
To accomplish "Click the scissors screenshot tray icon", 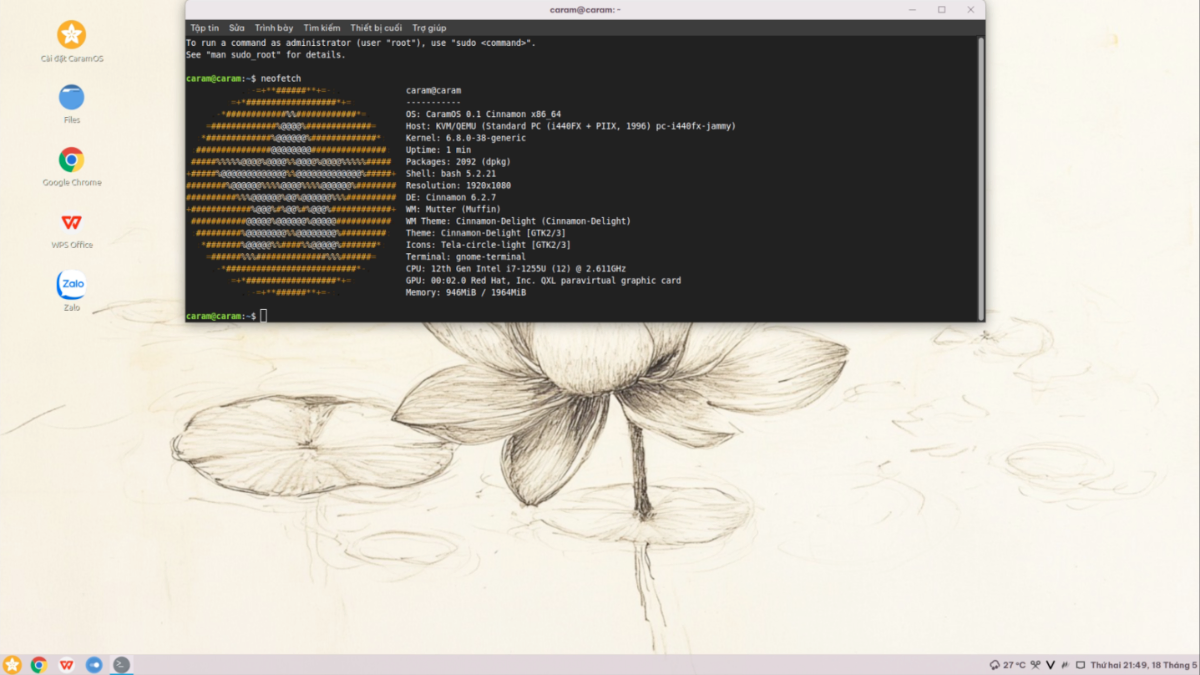I will [1035, 665].
